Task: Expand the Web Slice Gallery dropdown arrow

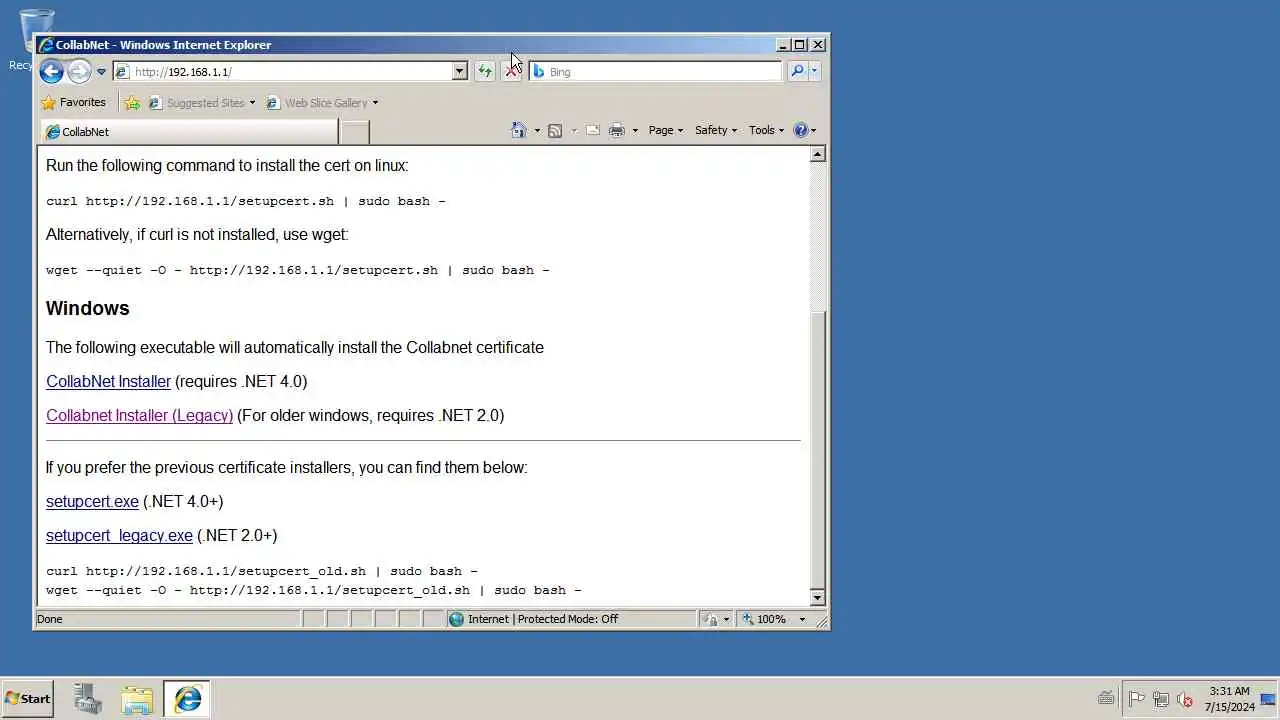Action: 376,103
